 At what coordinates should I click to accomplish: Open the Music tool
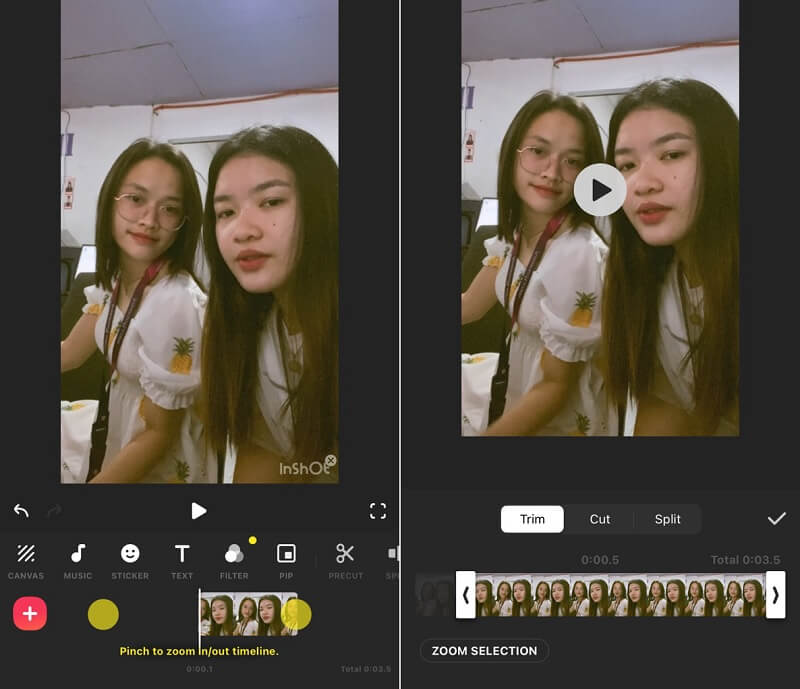78,559
